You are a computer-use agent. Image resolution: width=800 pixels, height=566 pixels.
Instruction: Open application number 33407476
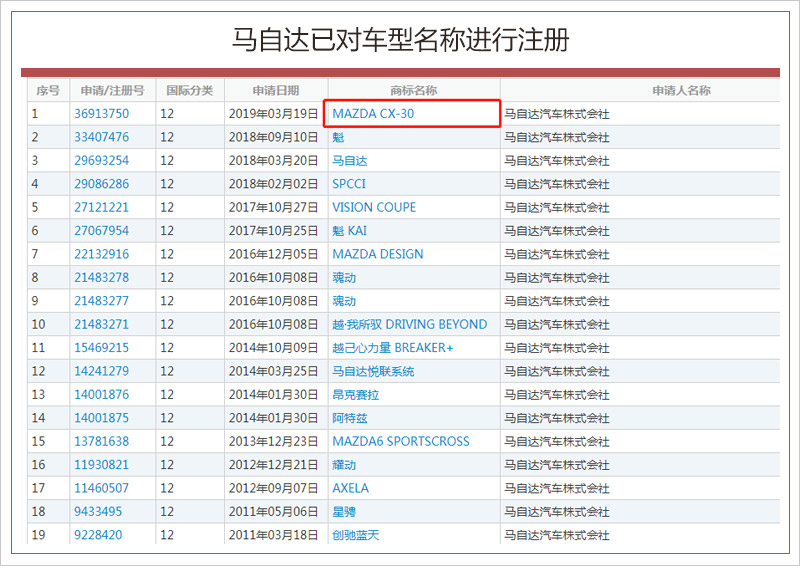click(x=102, y=137)
